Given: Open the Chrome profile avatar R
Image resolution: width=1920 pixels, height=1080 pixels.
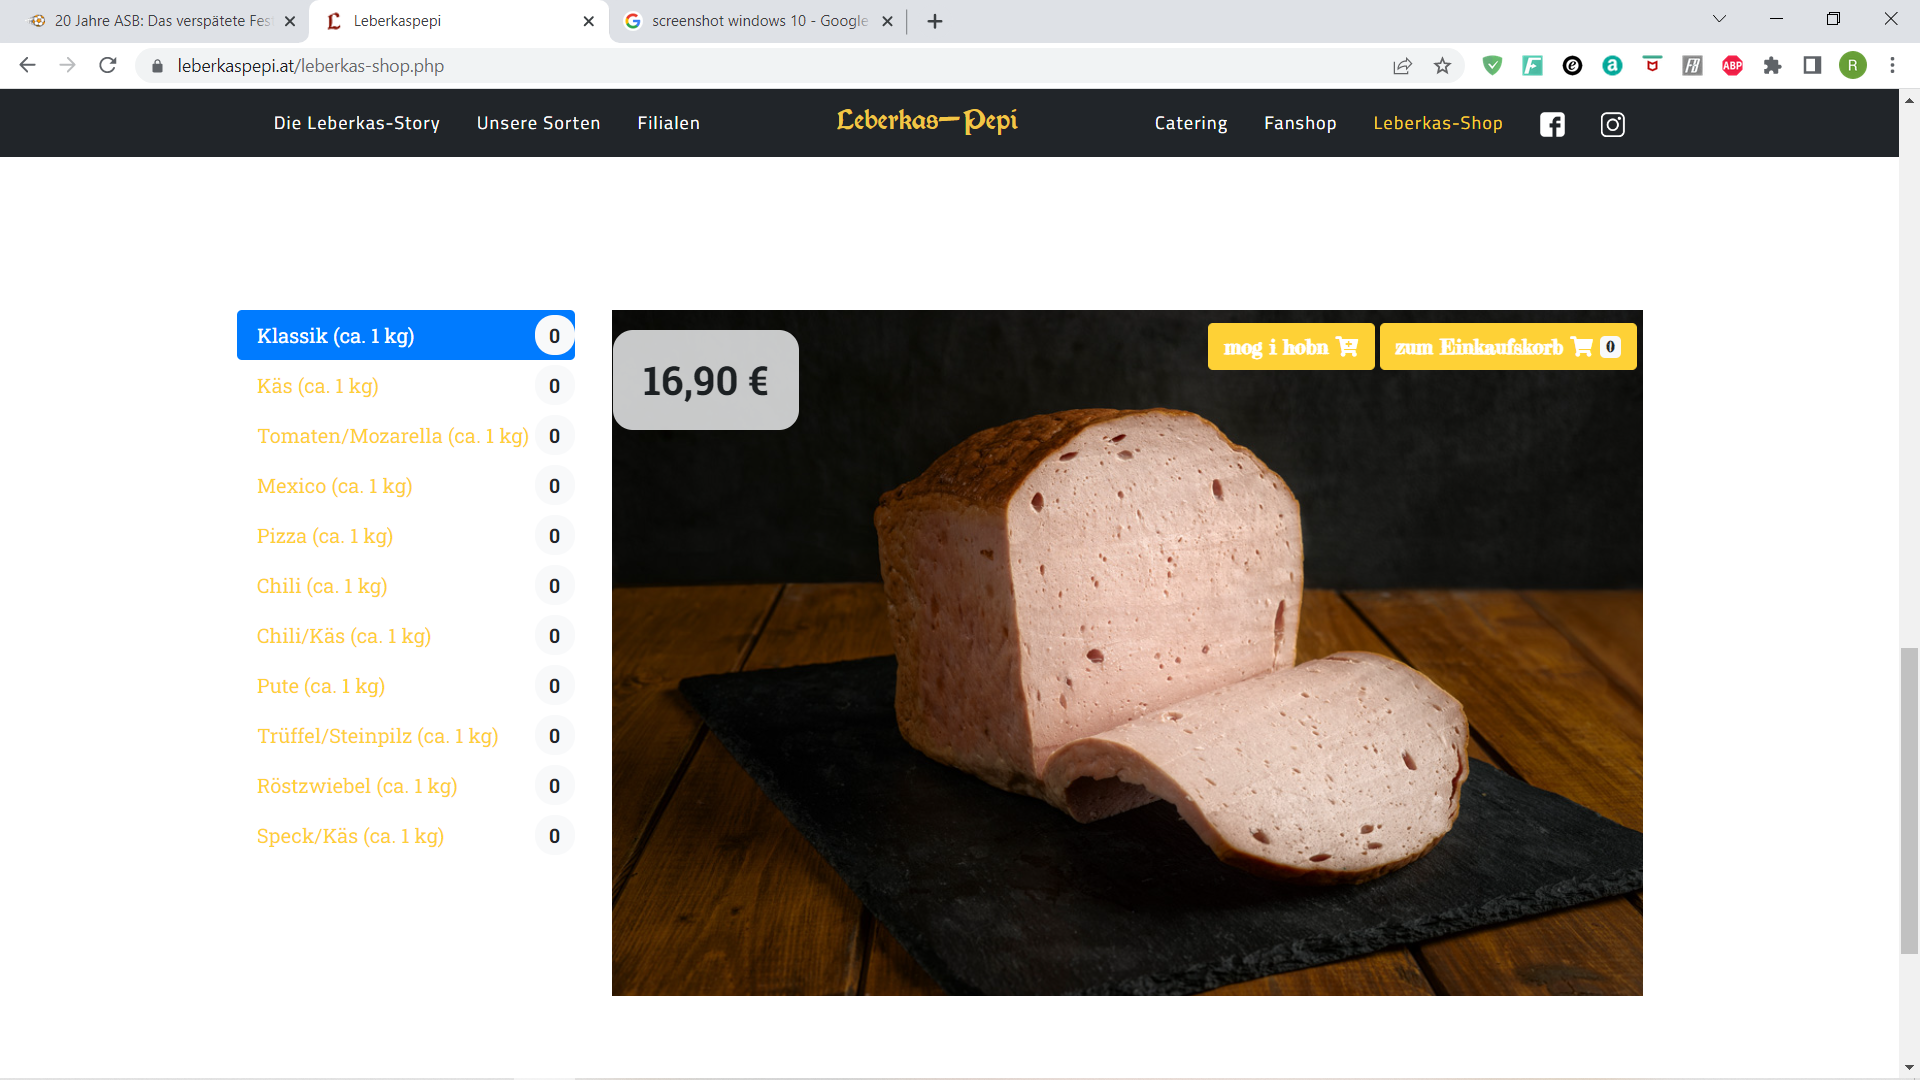Looking at the screenshot, I should [x=1853, y=66].
